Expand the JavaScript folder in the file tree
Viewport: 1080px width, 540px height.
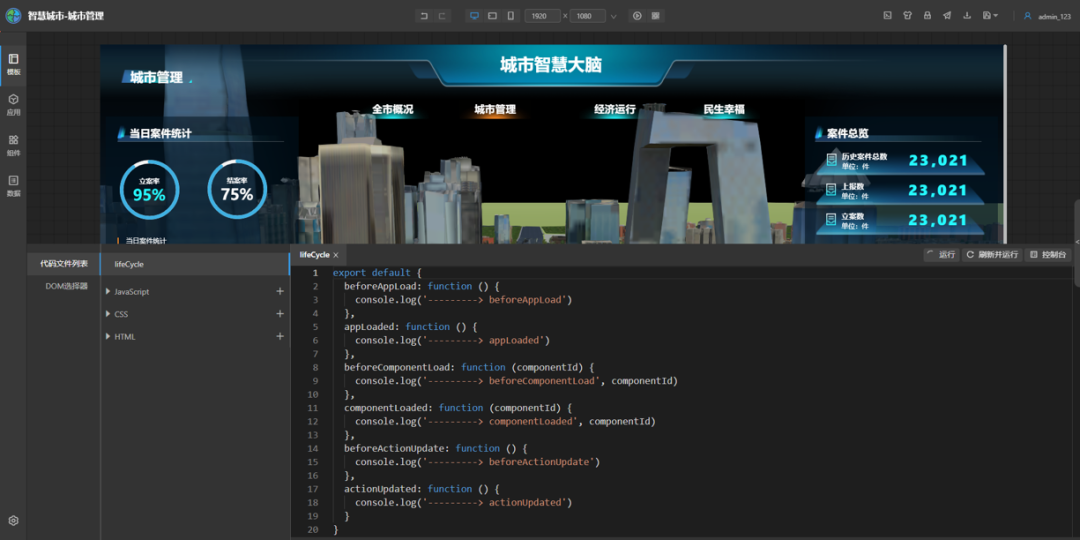pyautogui.click(x=108, y=291)
